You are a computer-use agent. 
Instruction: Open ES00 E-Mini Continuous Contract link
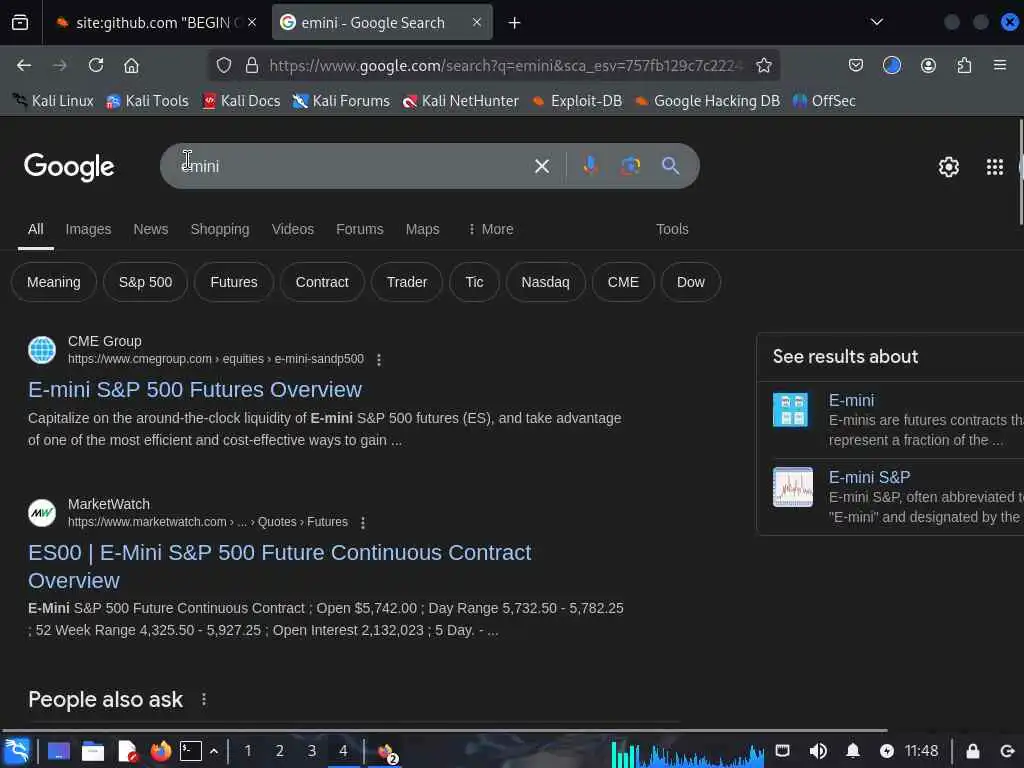pos(280,566)
